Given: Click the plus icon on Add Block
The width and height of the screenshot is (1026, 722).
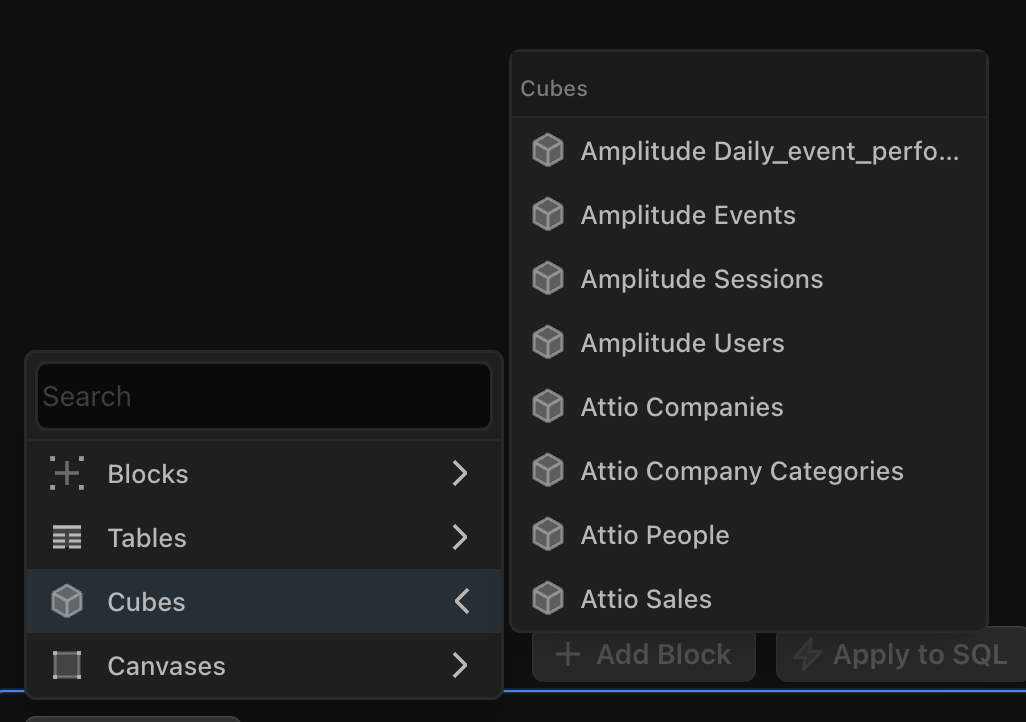Looking at the screenshot, I should coord(568,655).
